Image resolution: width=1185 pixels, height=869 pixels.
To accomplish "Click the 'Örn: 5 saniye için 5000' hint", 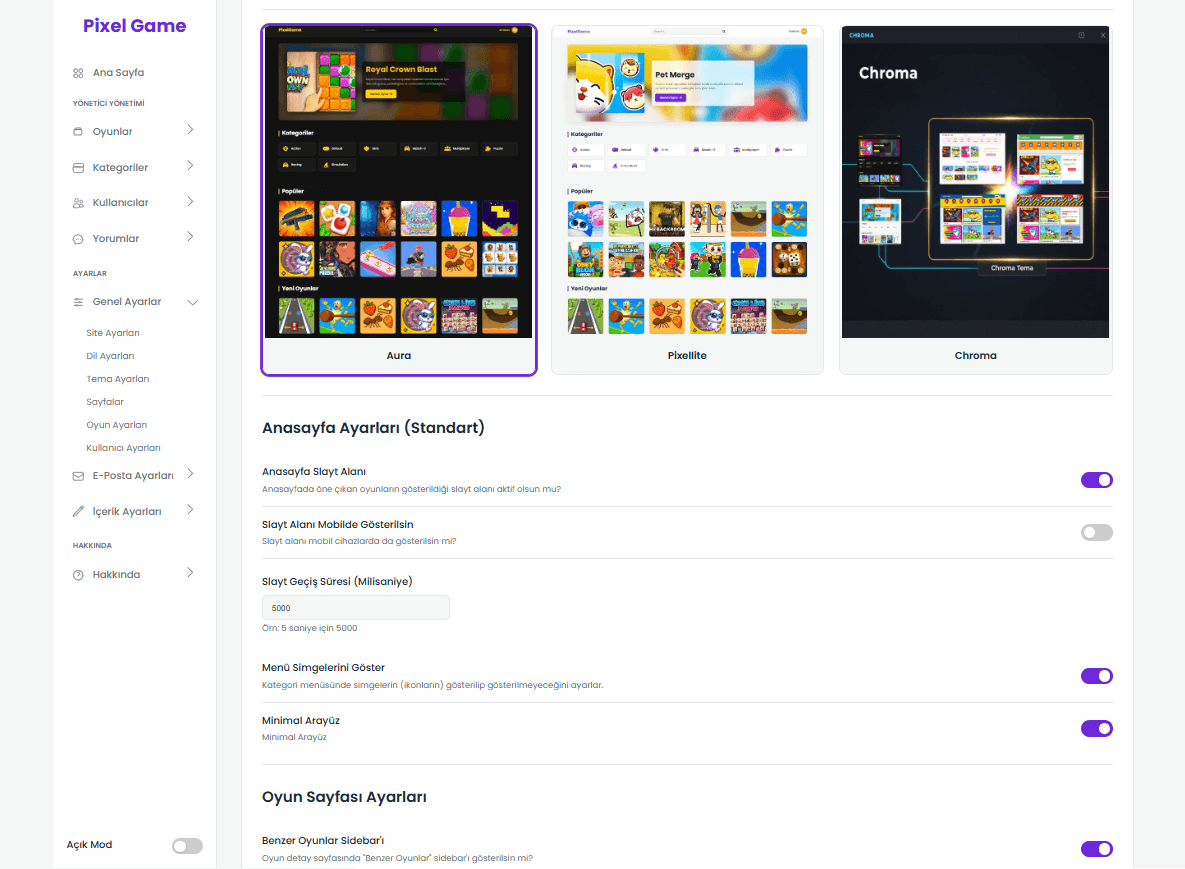I will (x=310, y=629).
